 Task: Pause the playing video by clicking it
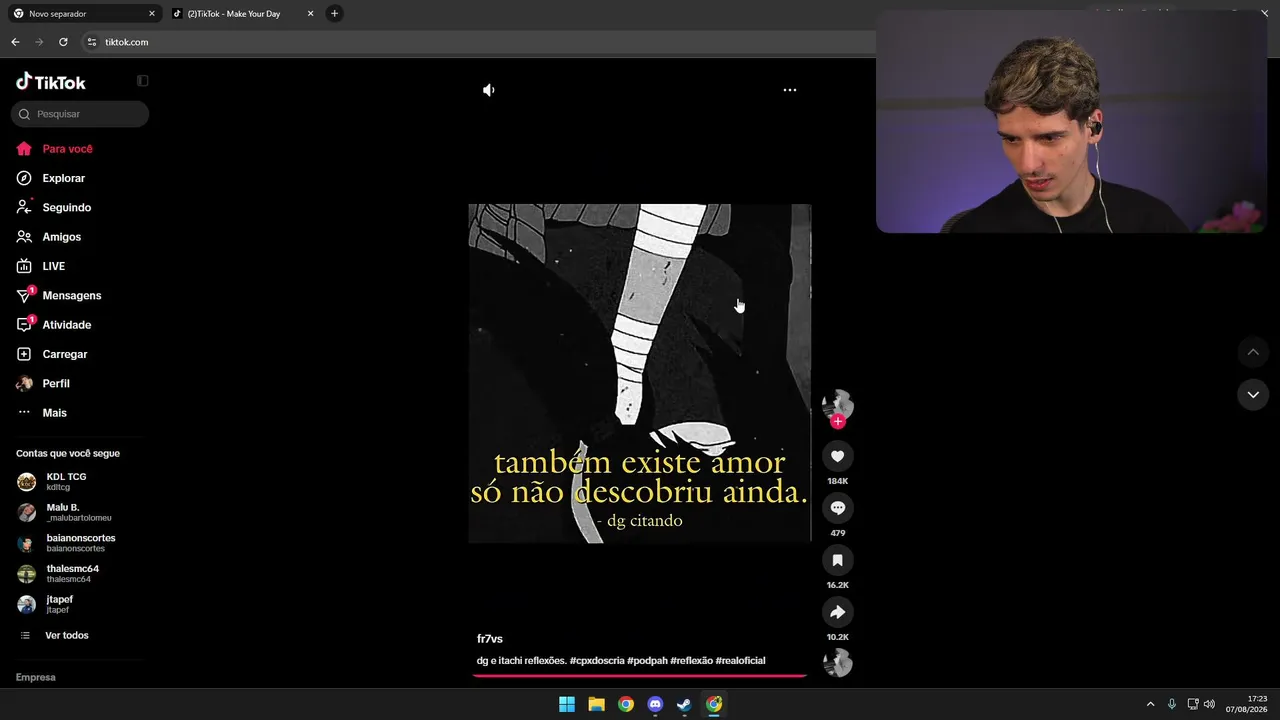click(640, 373)
